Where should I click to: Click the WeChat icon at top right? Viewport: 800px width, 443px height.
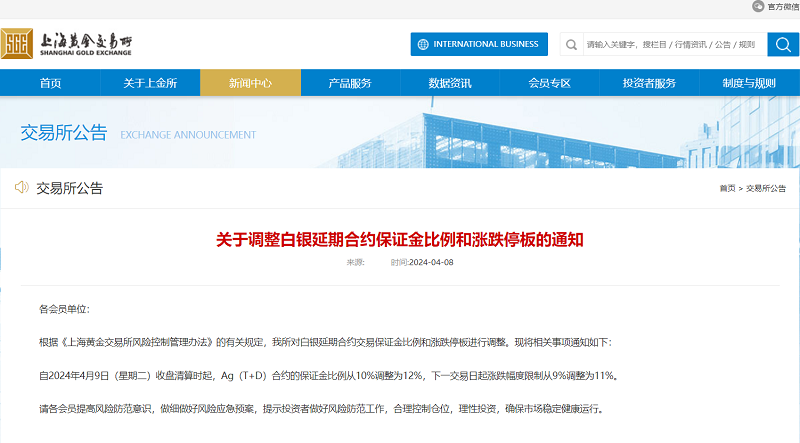coord(757,6)
